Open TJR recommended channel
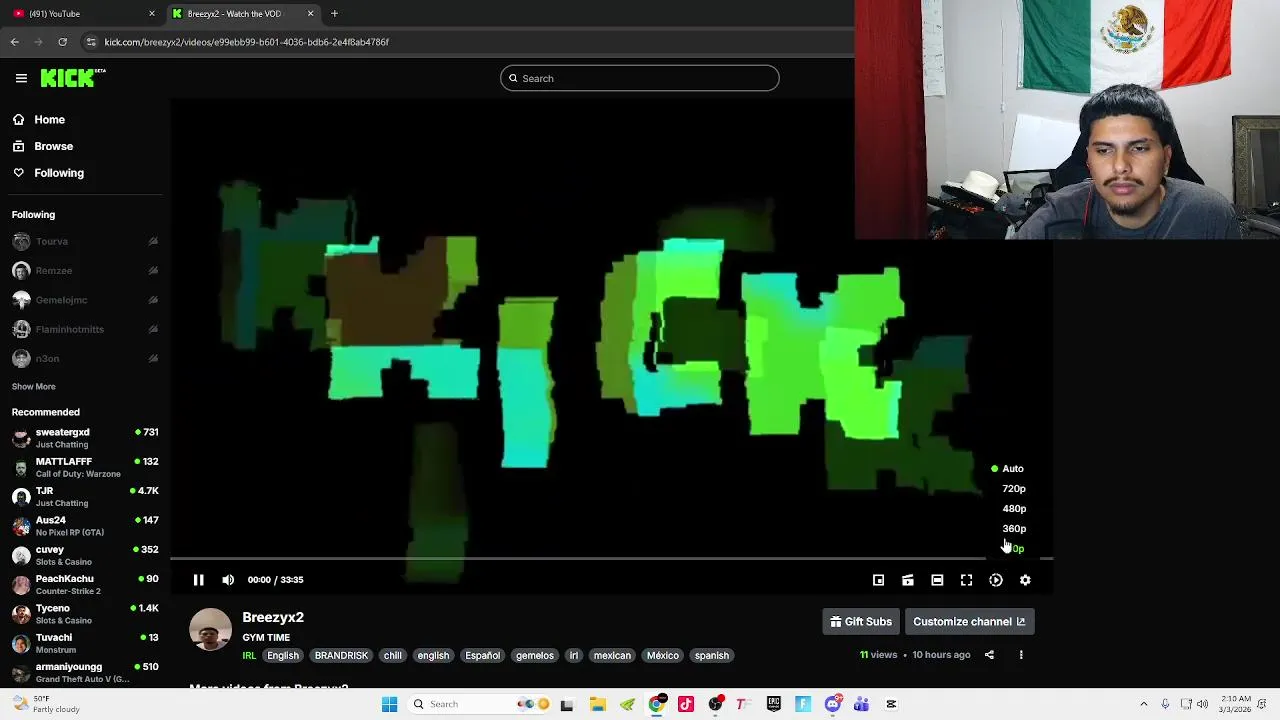1280x720 pixels. tap(85, 497)
